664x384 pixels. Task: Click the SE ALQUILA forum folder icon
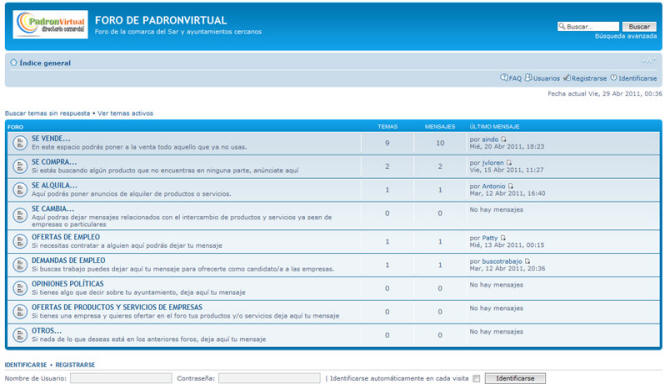19,190
